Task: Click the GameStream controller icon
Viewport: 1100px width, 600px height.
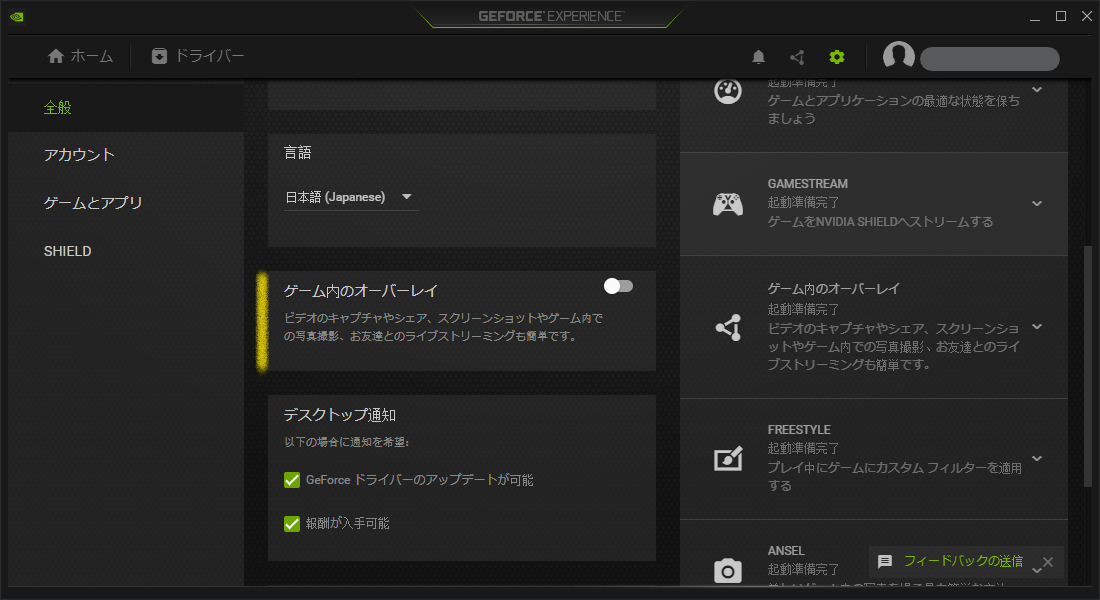Action: tap(728, 204)
